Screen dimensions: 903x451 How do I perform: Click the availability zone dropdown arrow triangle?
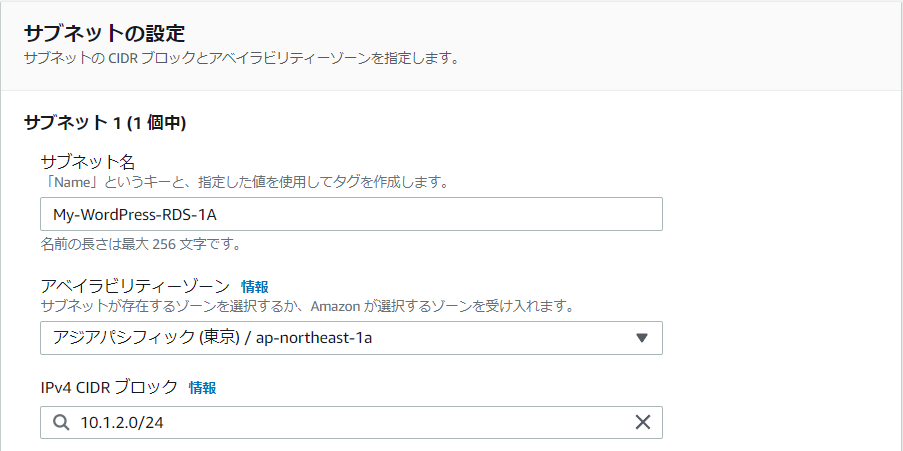coord(642,338)
